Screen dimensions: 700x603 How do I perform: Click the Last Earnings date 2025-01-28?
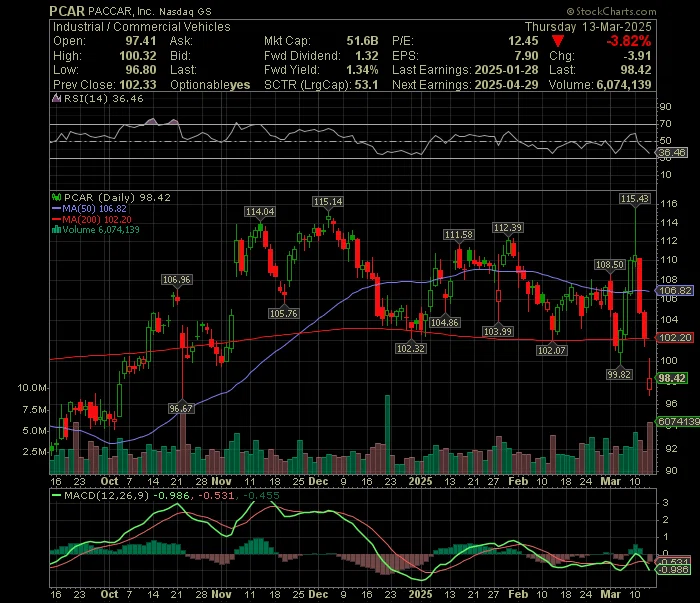506,70
